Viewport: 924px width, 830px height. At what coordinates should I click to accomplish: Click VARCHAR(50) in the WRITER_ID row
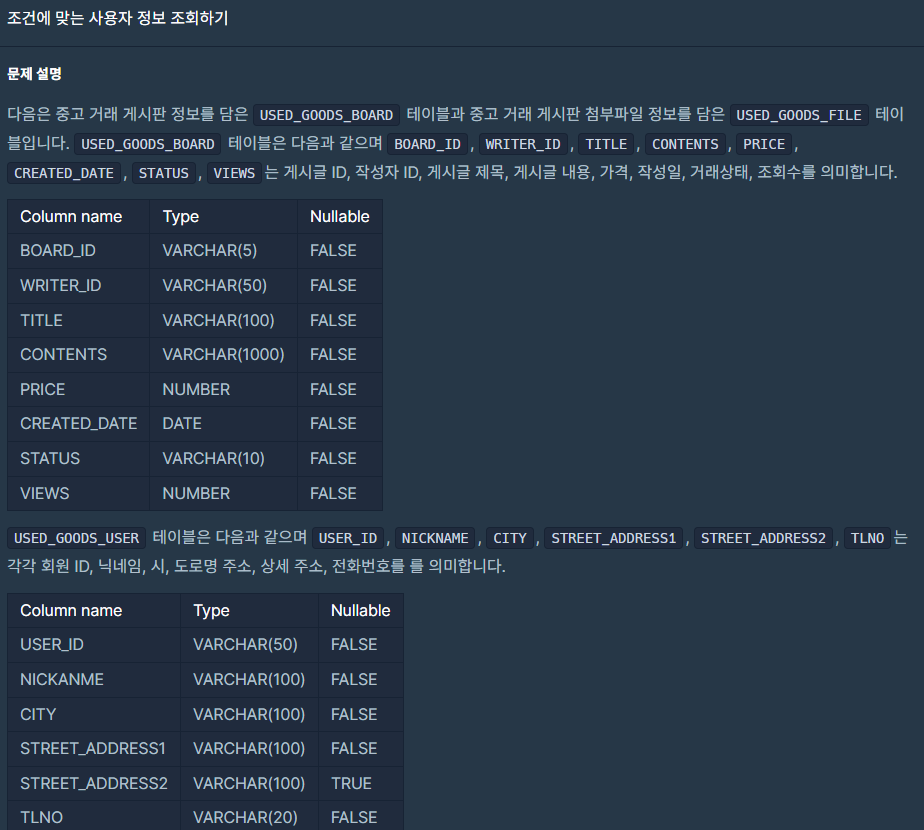[223, 286]
